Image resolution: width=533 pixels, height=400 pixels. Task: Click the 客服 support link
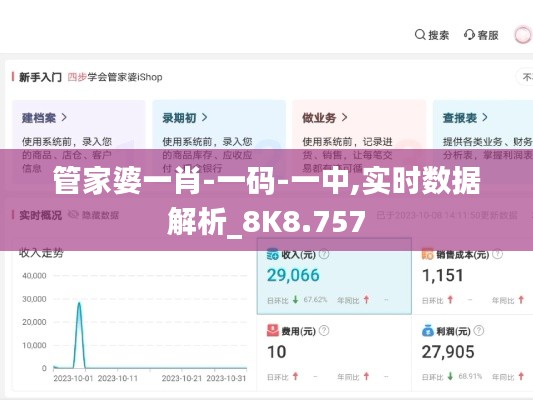pyautogui.click(x=488, y=35)
